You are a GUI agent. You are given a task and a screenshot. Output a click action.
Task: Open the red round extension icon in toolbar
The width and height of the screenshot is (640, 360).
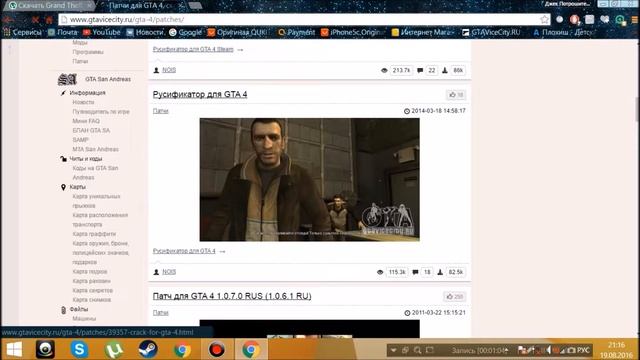(575, 19)
